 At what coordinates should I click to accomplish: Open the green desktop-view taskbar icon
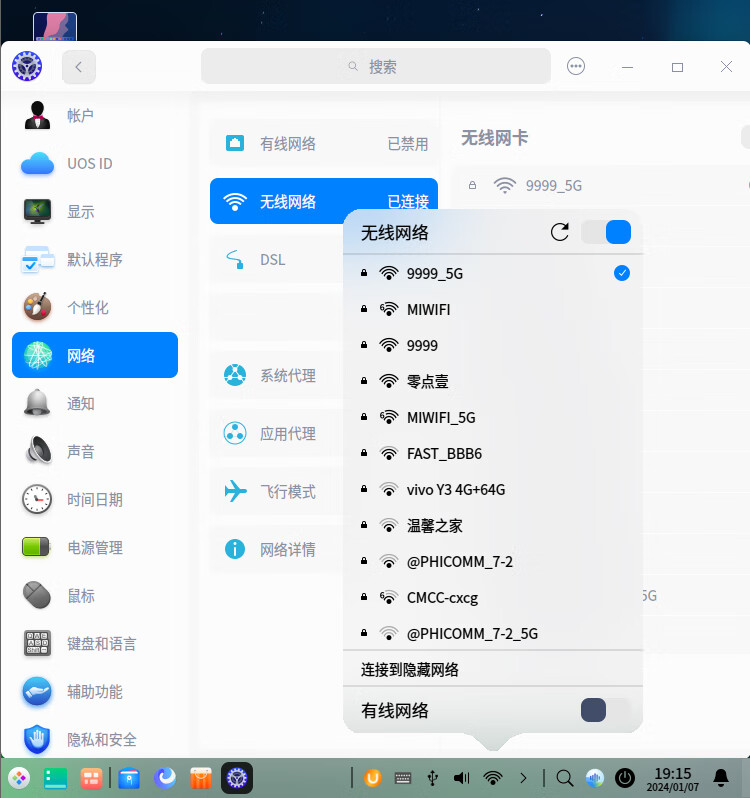pyautogui.click(x=55, y=778)
